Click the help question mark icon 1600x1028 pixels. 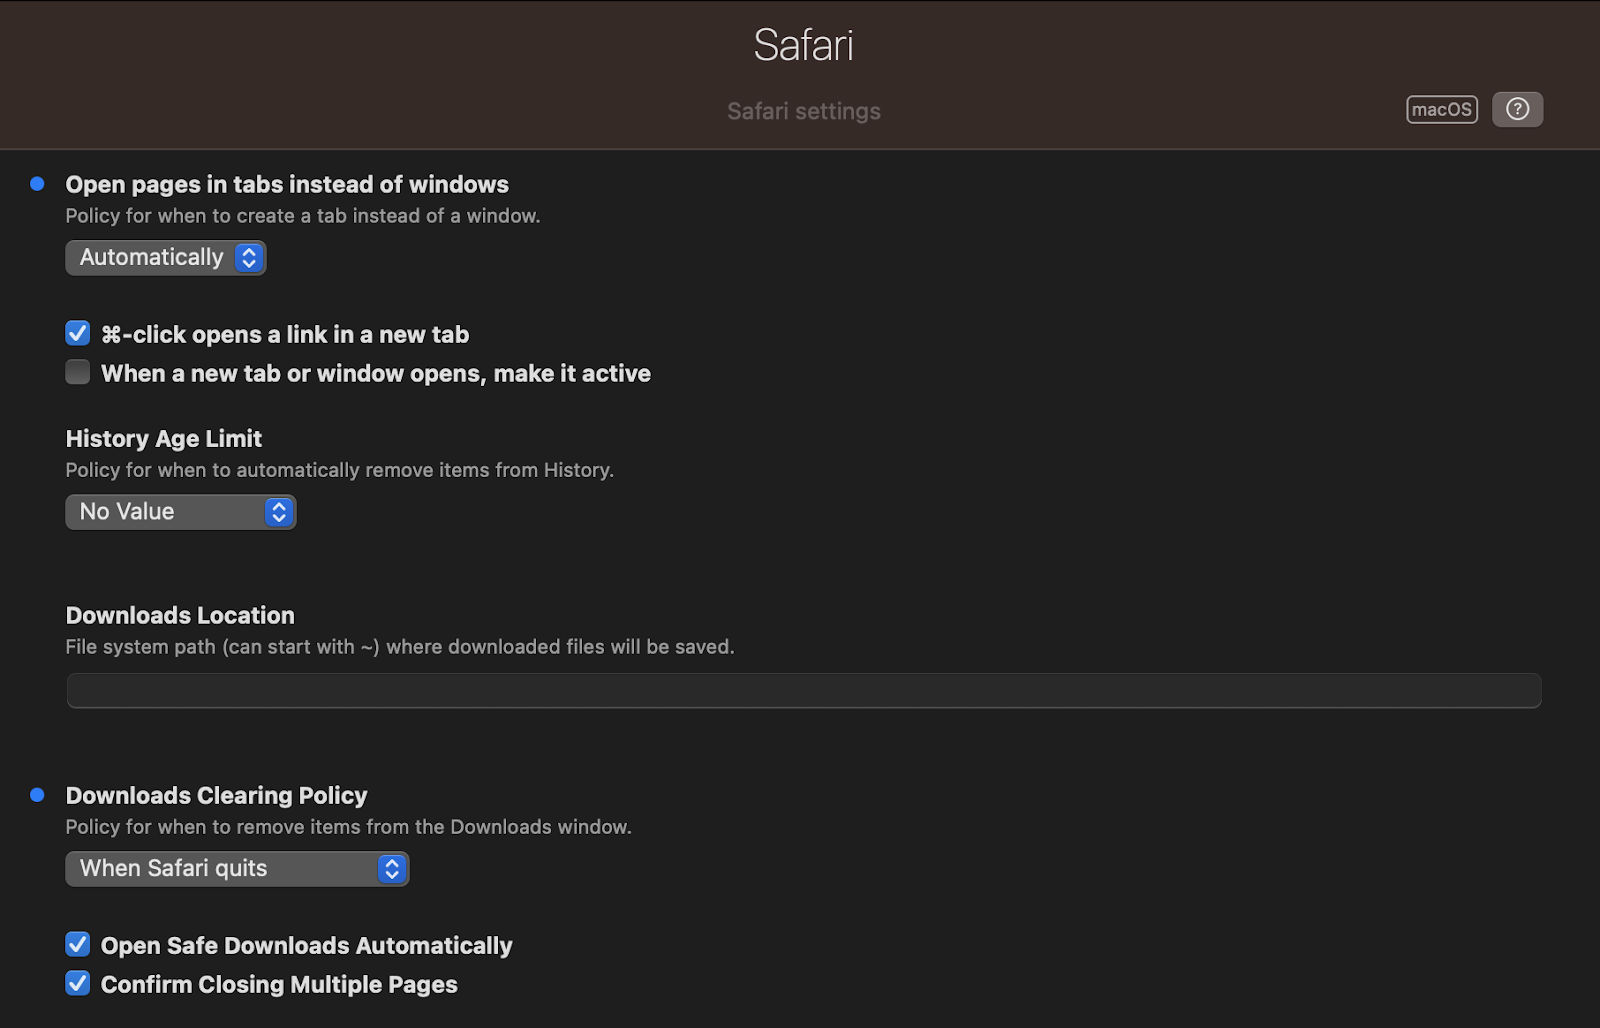[1517, 109]
